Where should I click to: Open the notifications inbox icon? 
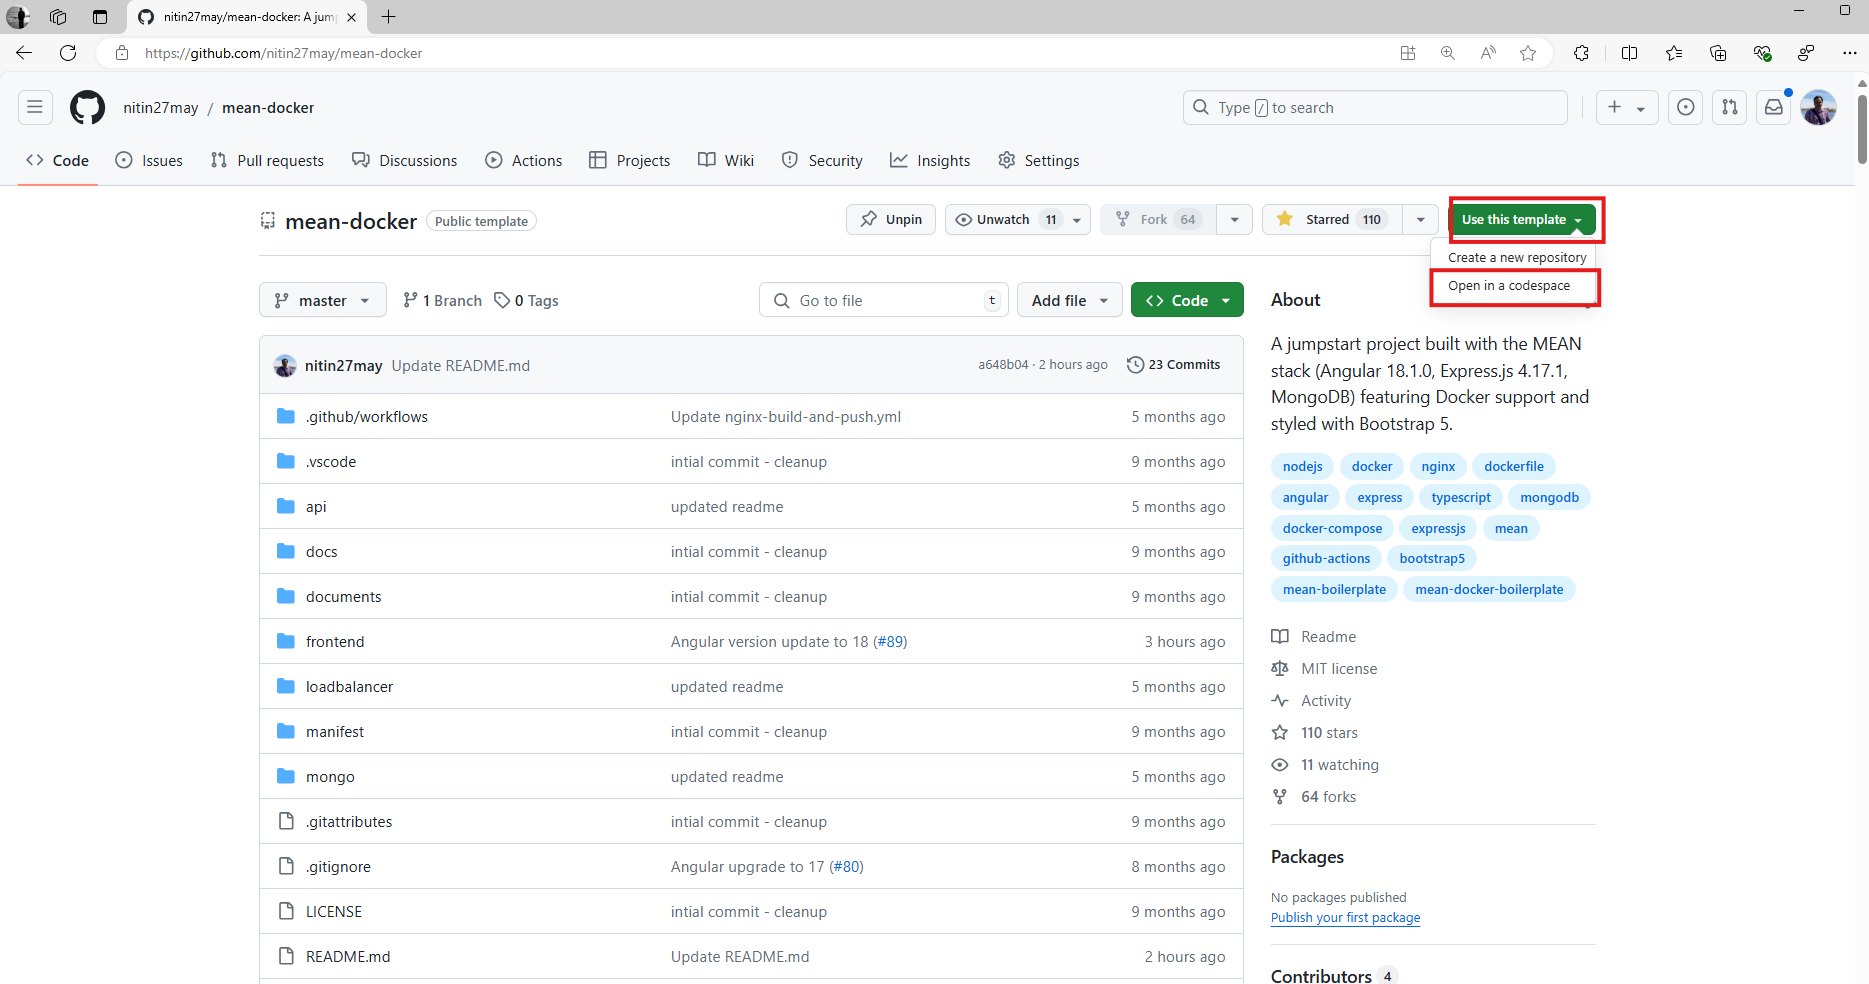click(x=1774, y=108)
